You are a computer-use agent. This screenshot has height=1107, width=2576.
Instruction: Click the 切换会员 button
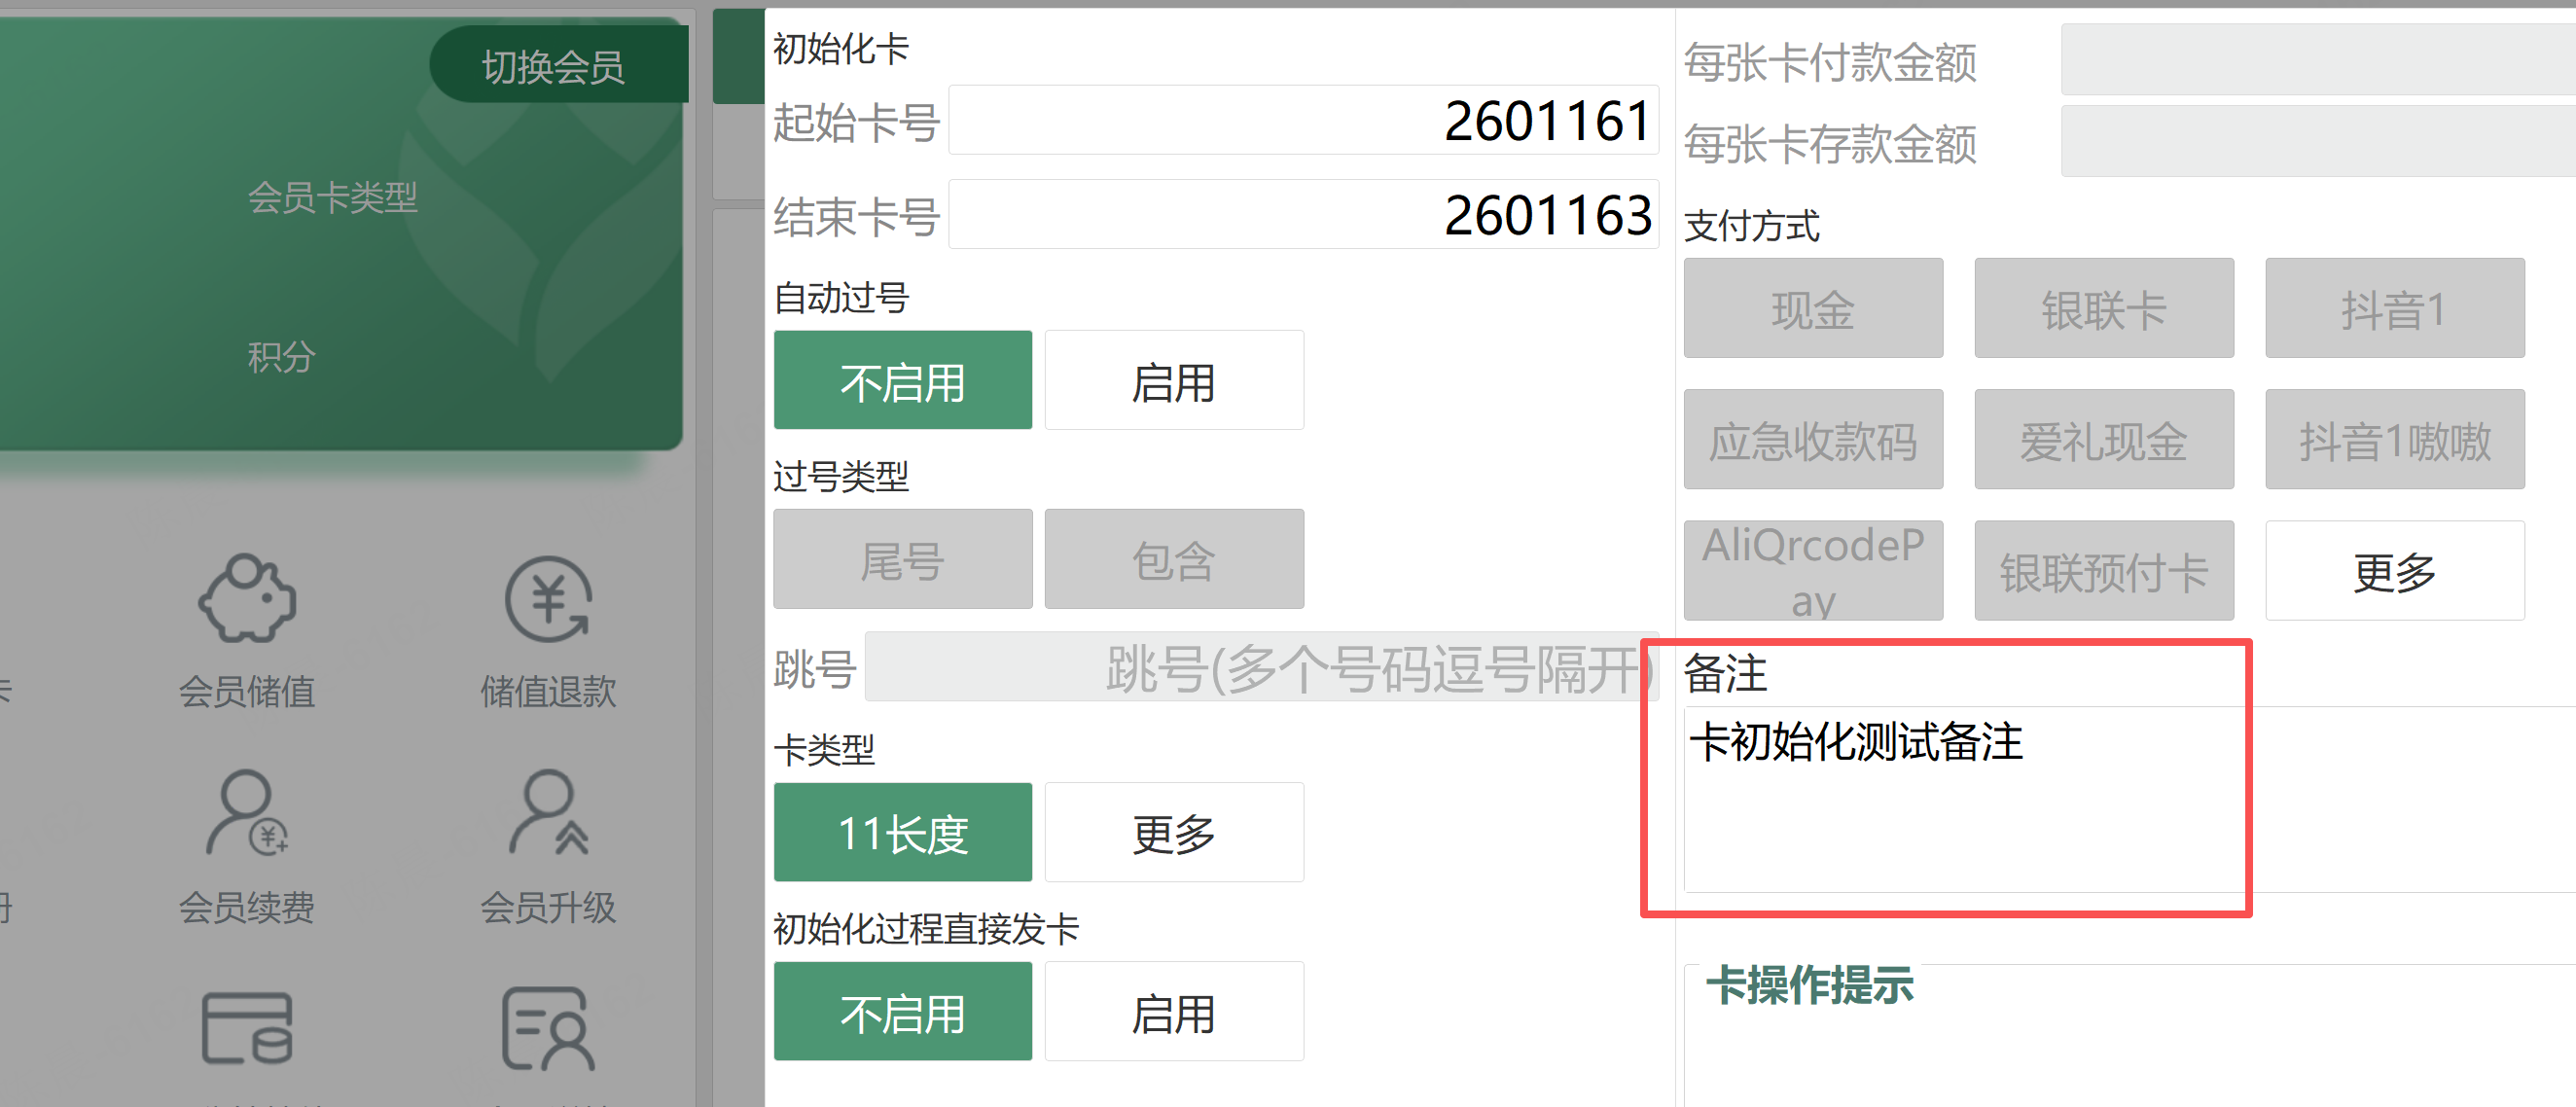tap(554, 66)
